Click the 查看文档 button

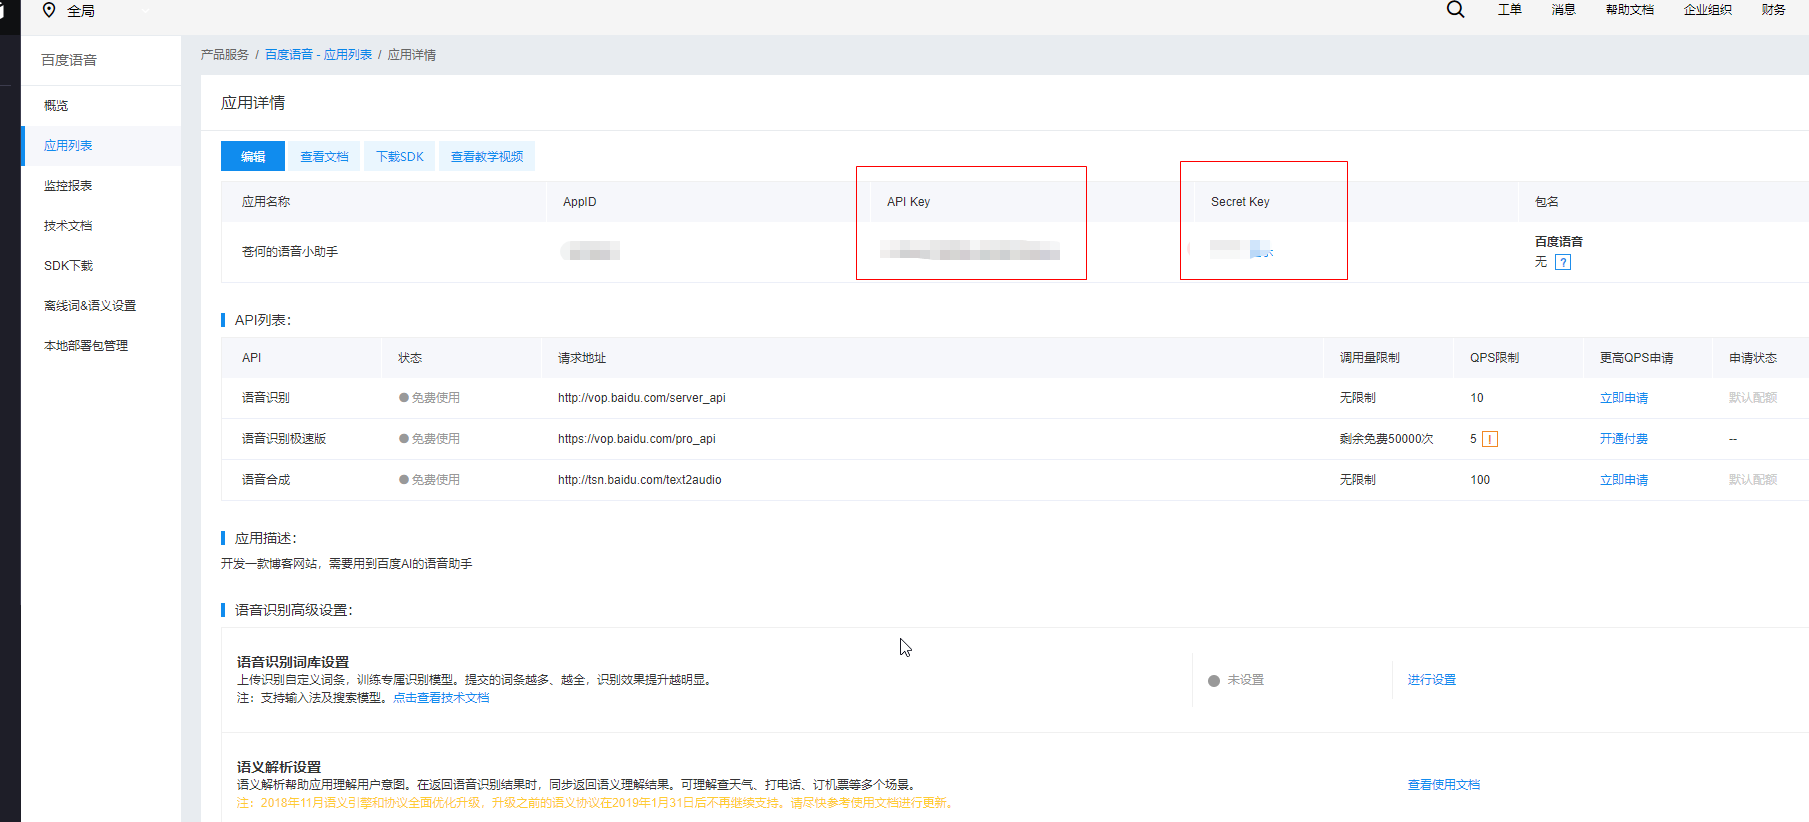[x=324, y=156]
